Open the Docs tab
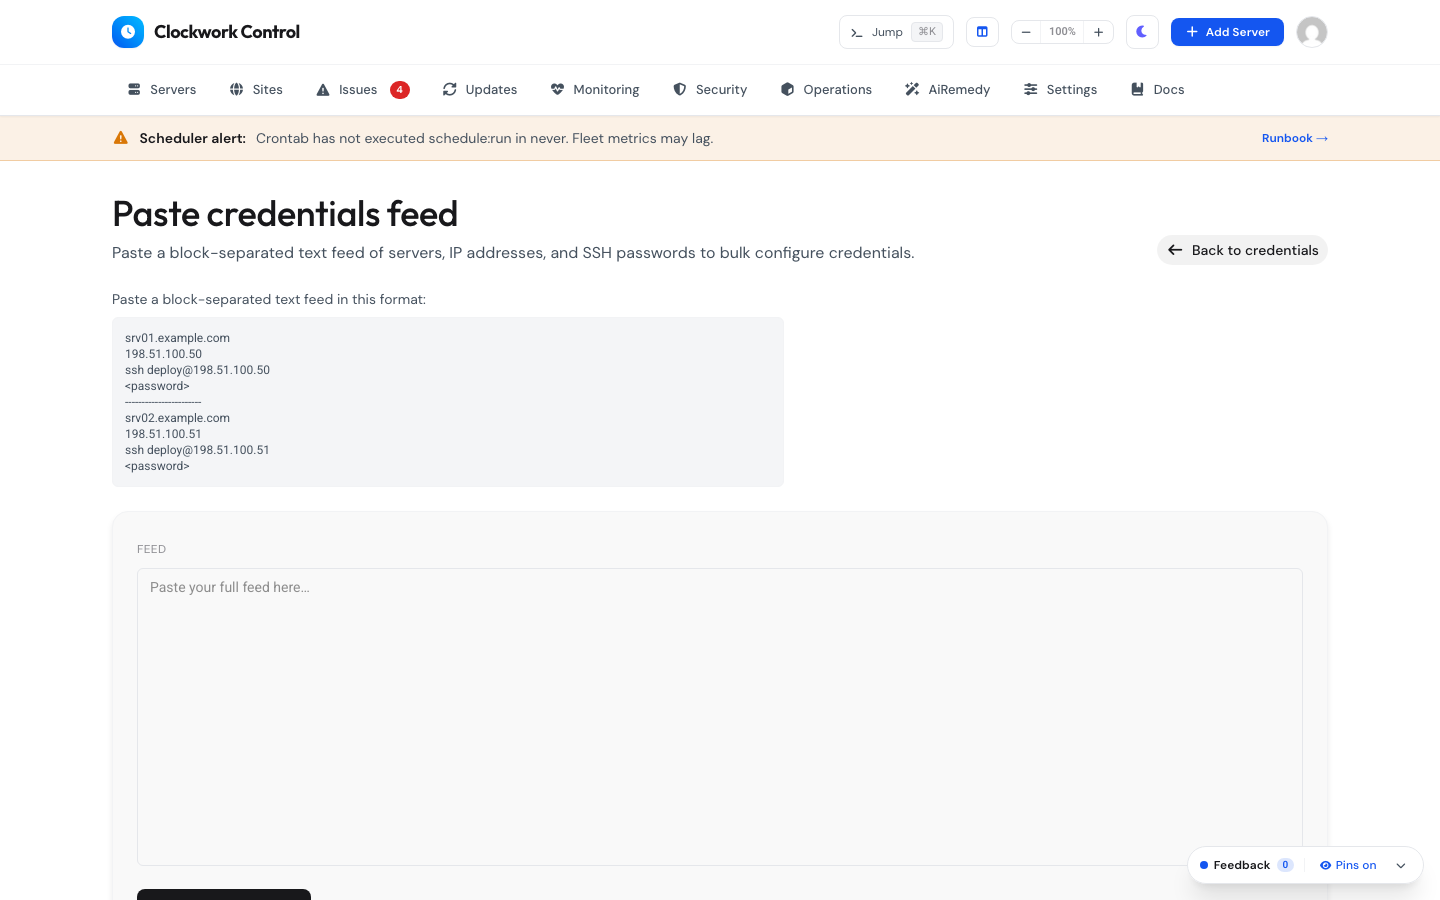Image resolution: width=1440 pixels, height=900 pixels. tap(1157, 90)
